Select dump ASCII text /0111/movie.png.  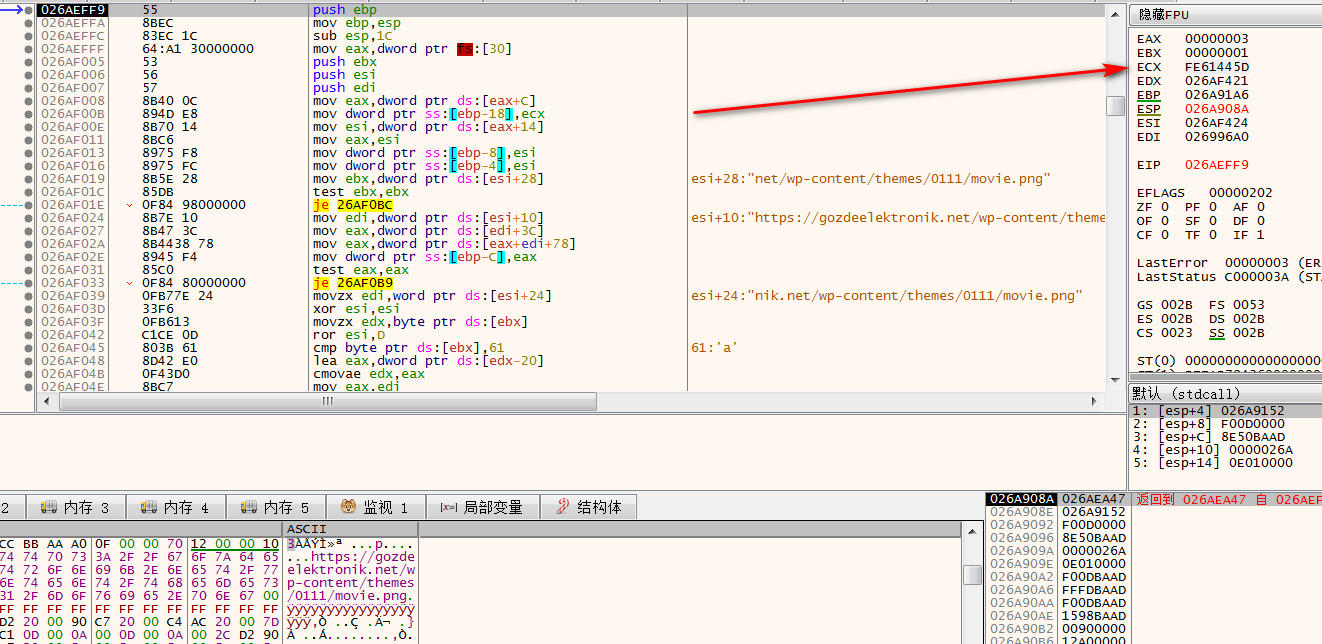(350, 595)
